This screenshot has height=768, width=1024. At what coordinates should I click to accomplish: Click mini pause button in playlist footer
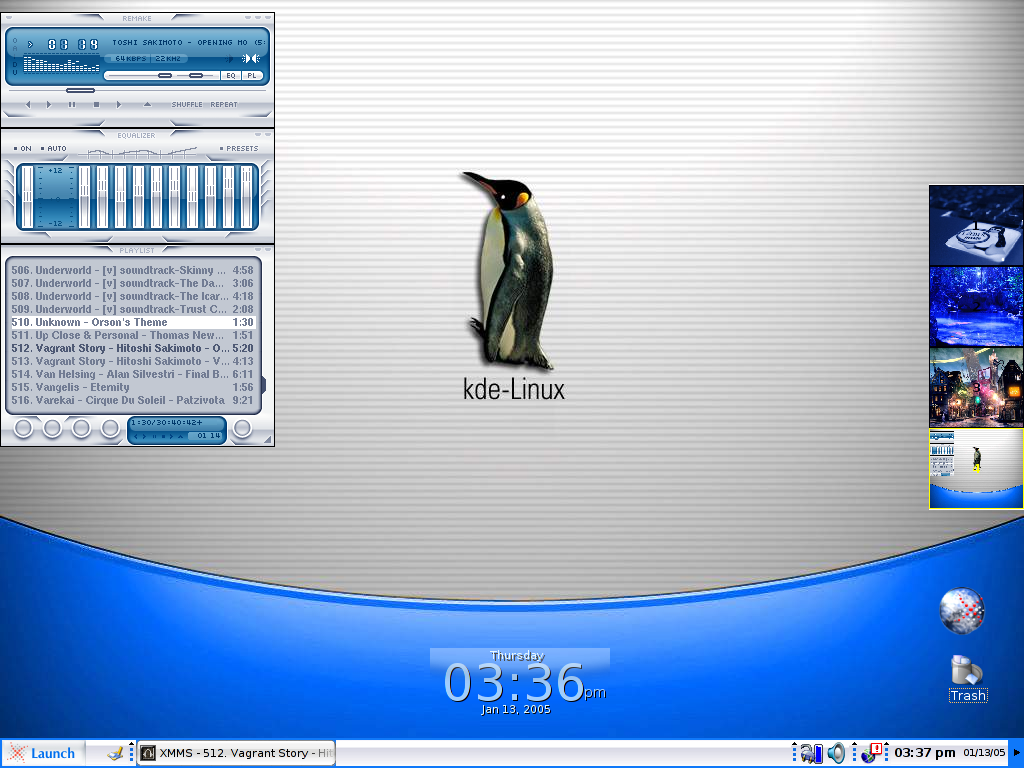(154, 436)
